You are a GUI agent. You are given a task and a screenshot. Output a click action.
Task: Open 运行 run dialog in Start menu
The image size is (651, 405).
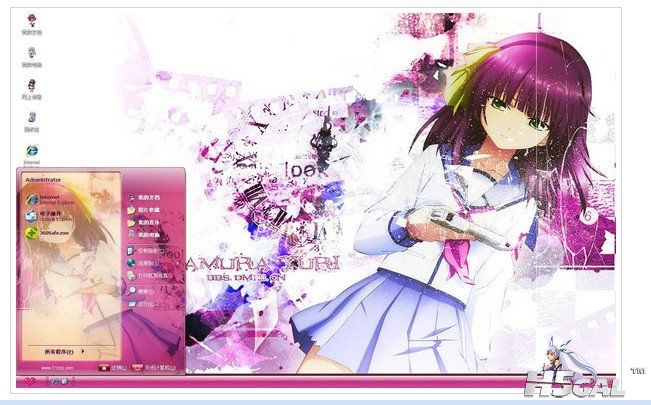point(141,304)
